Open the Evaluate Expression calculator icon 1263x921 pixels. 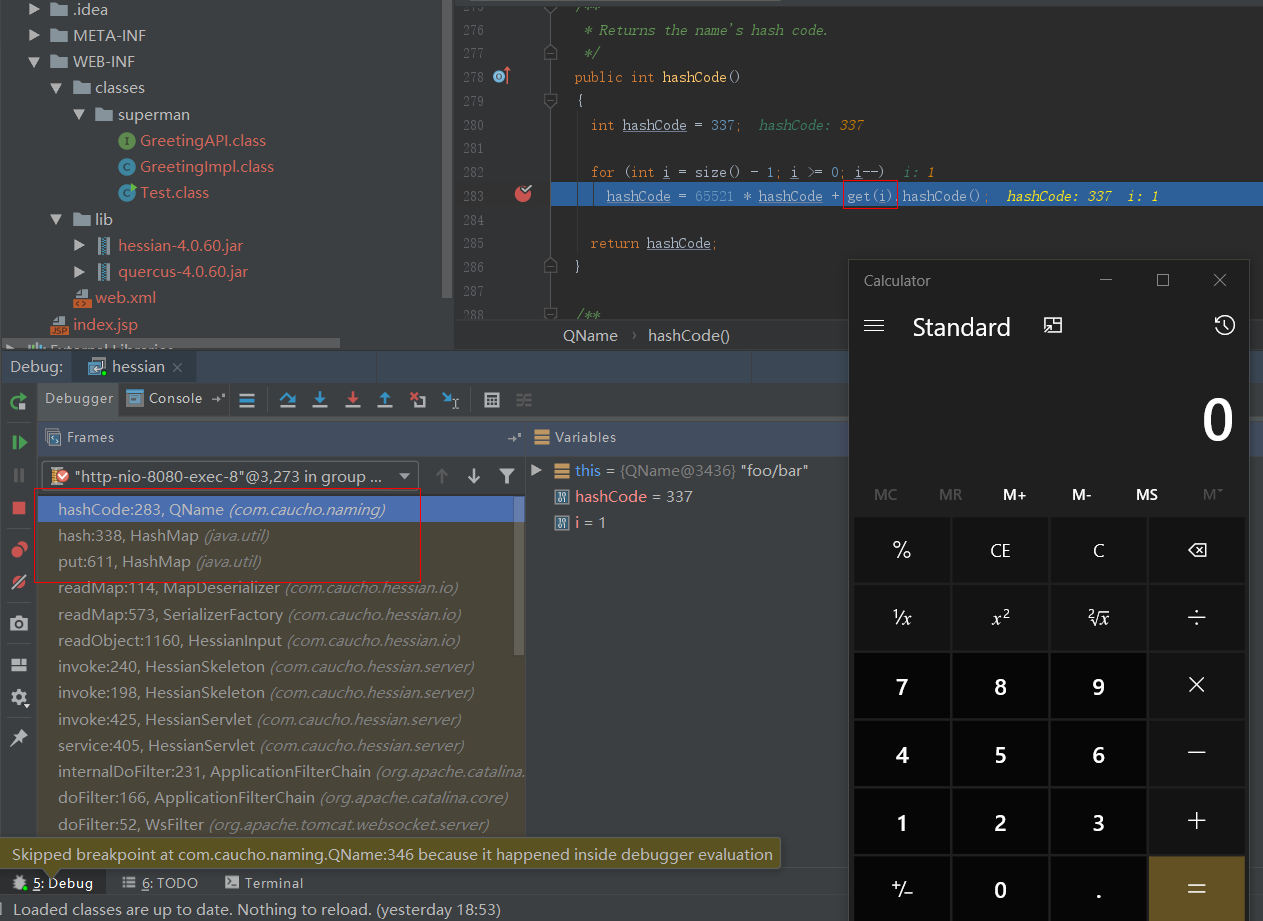click(x=492, y=400)
